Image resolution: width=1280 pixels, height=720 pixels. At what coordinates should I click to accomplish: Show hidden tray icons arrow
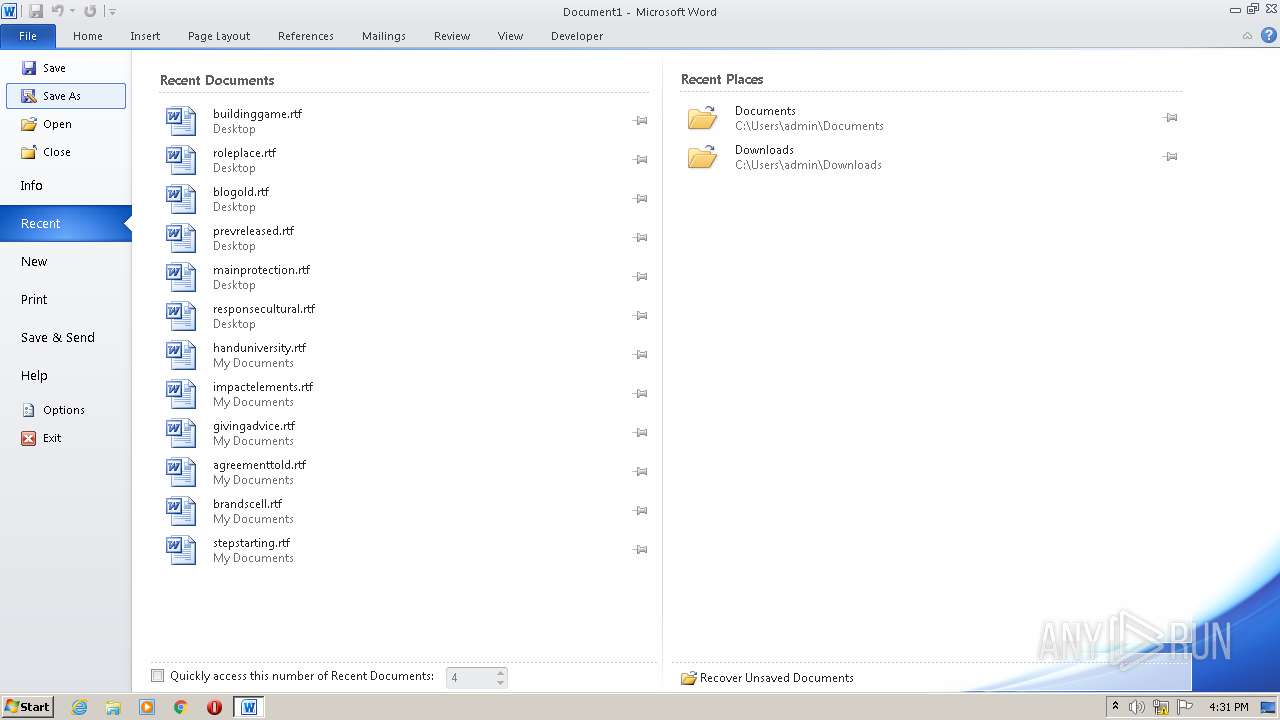tap(1115, 707)
